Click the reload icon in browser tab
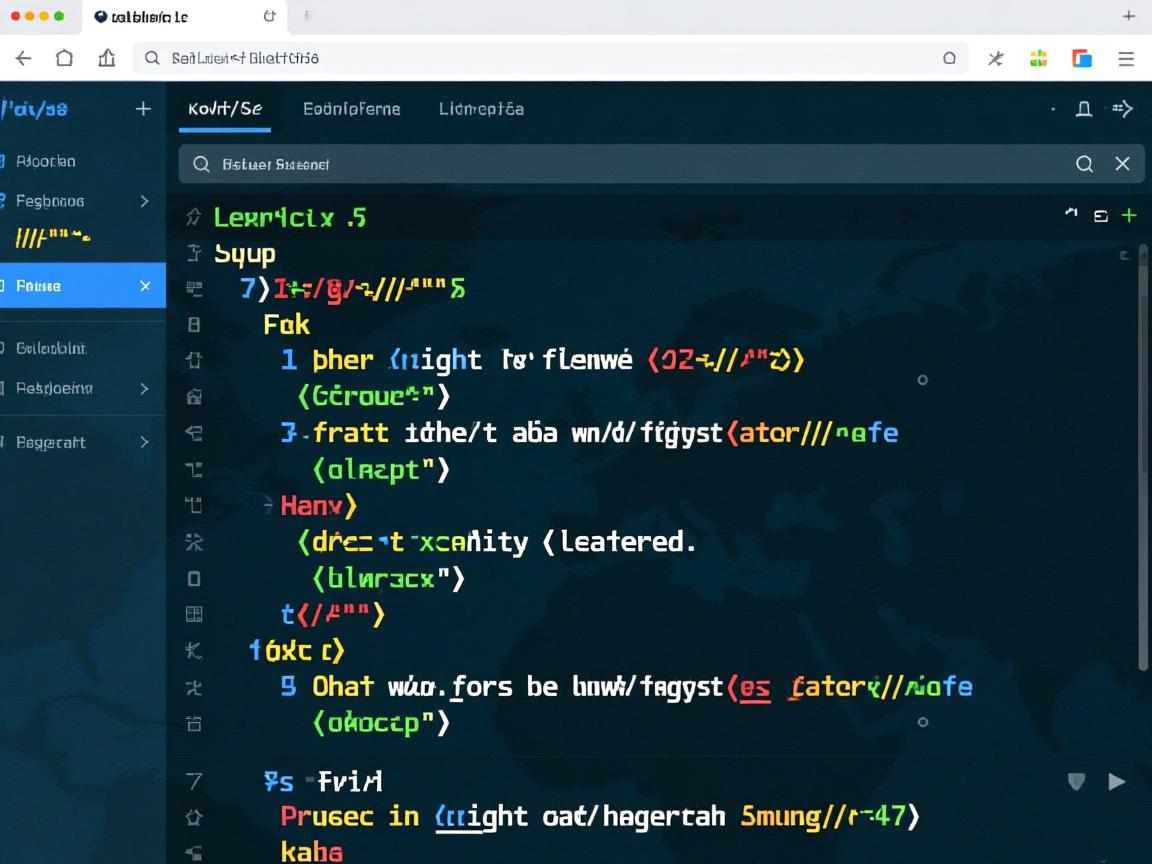 point(269,16)
